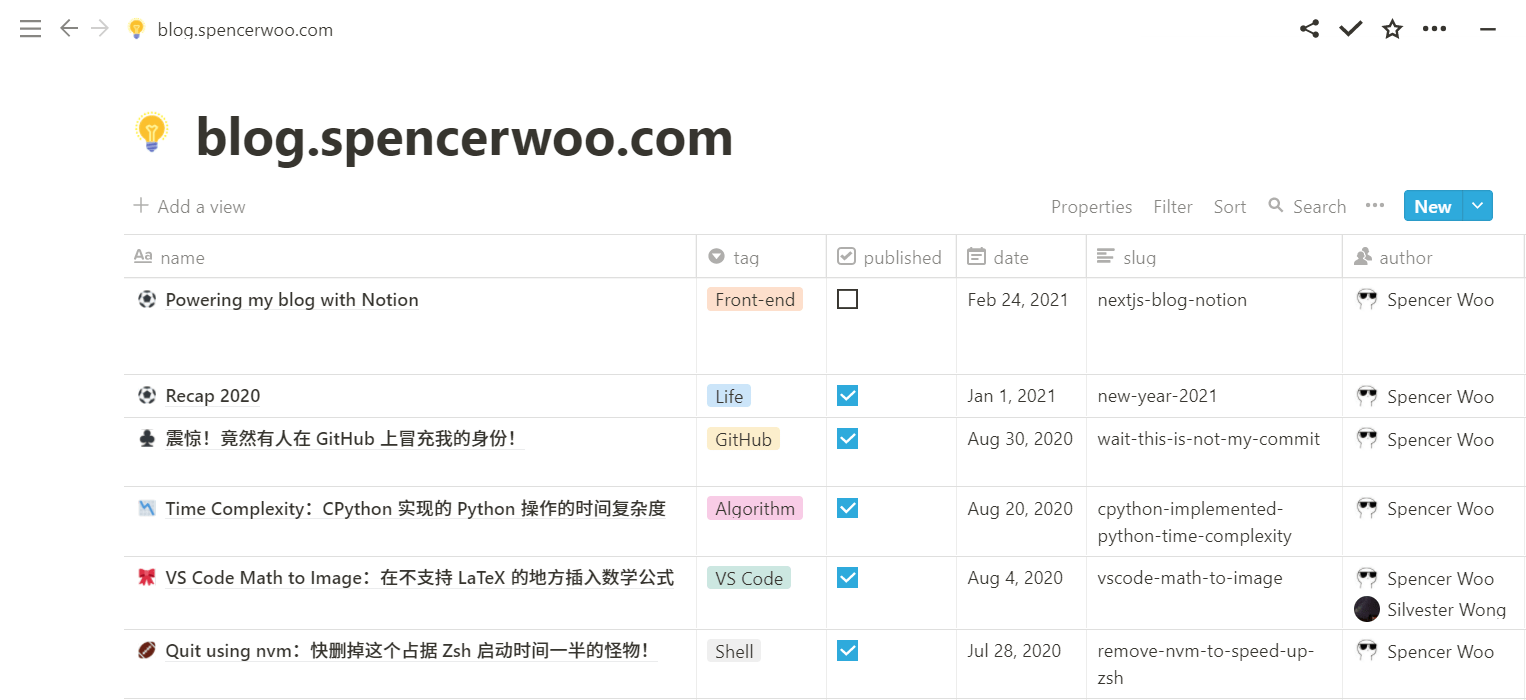
Task: Star this page as favorite
Action: click(1392, 29)
